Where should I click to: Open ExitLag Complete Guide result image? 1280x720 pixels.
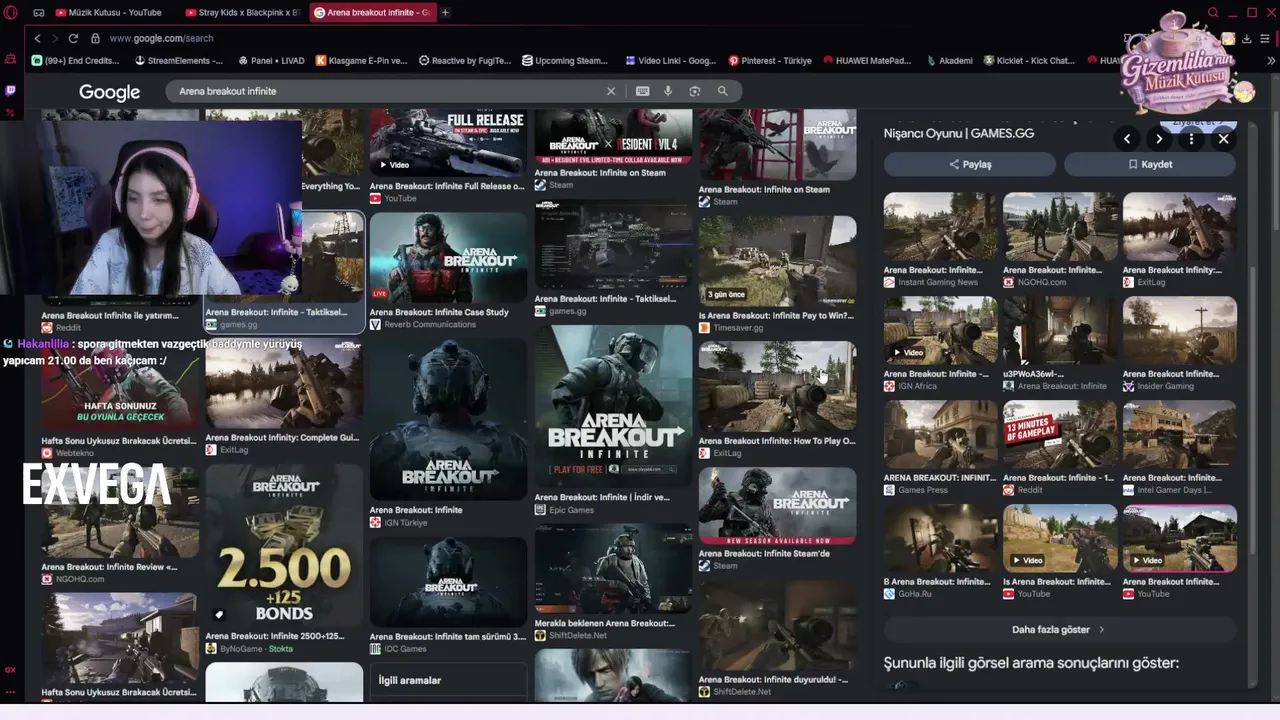tap(284, 384)
